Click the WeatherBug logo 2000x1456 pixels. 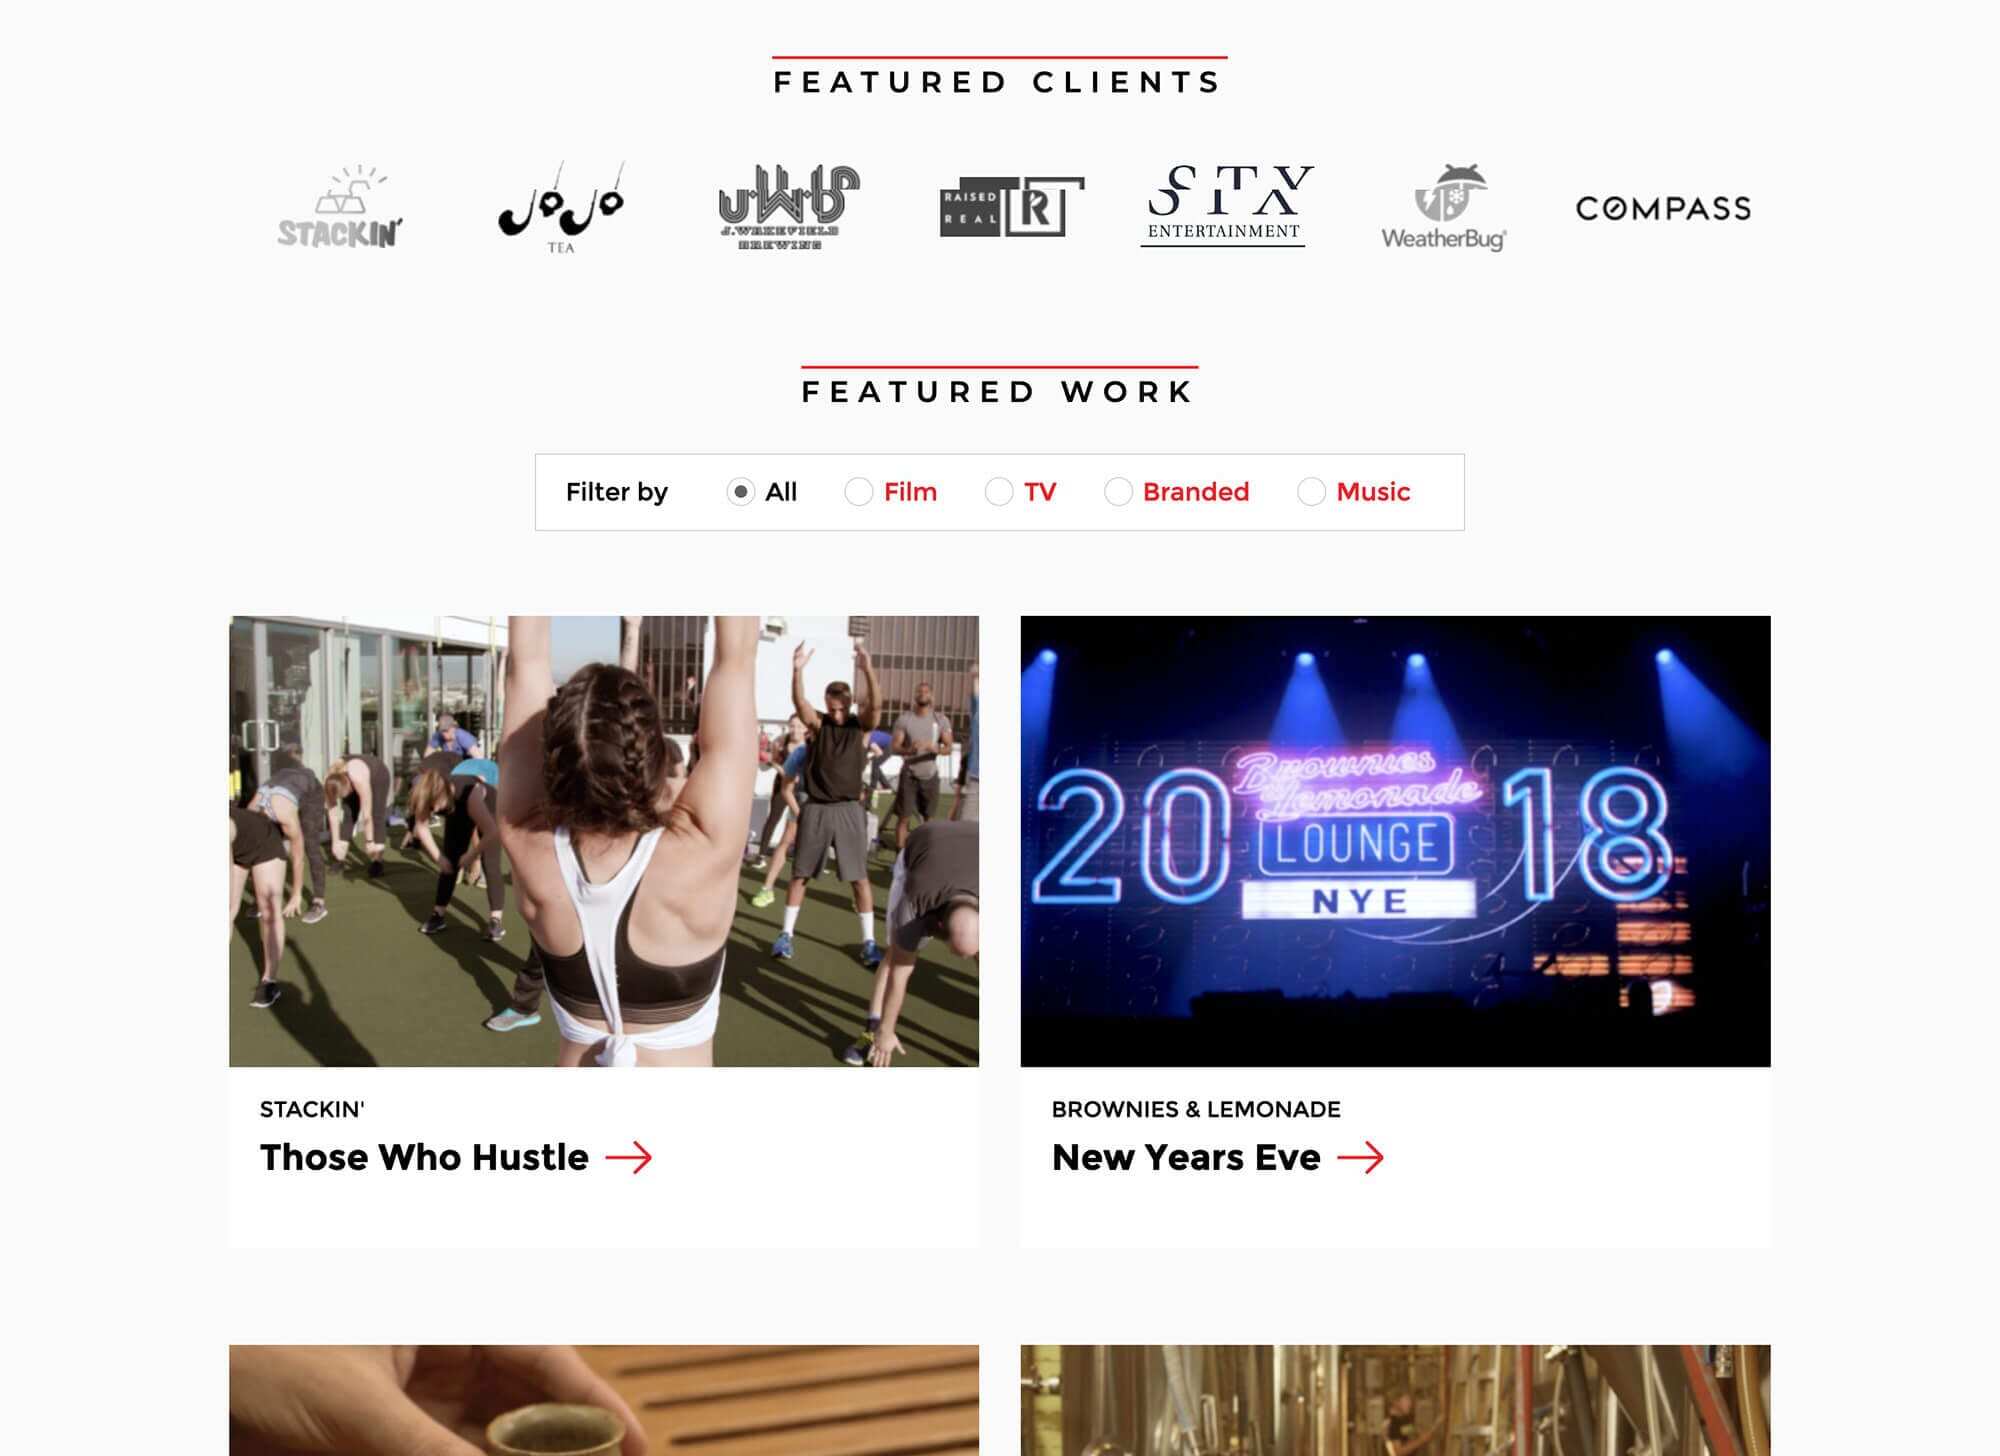tap(1443, 207)
